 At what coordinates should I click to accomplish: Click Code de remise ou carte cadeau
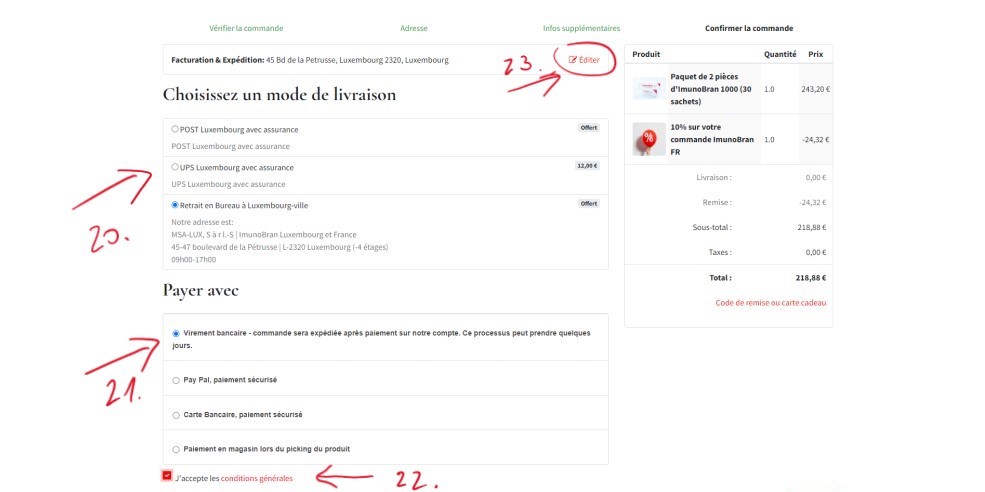pos(771,302)
